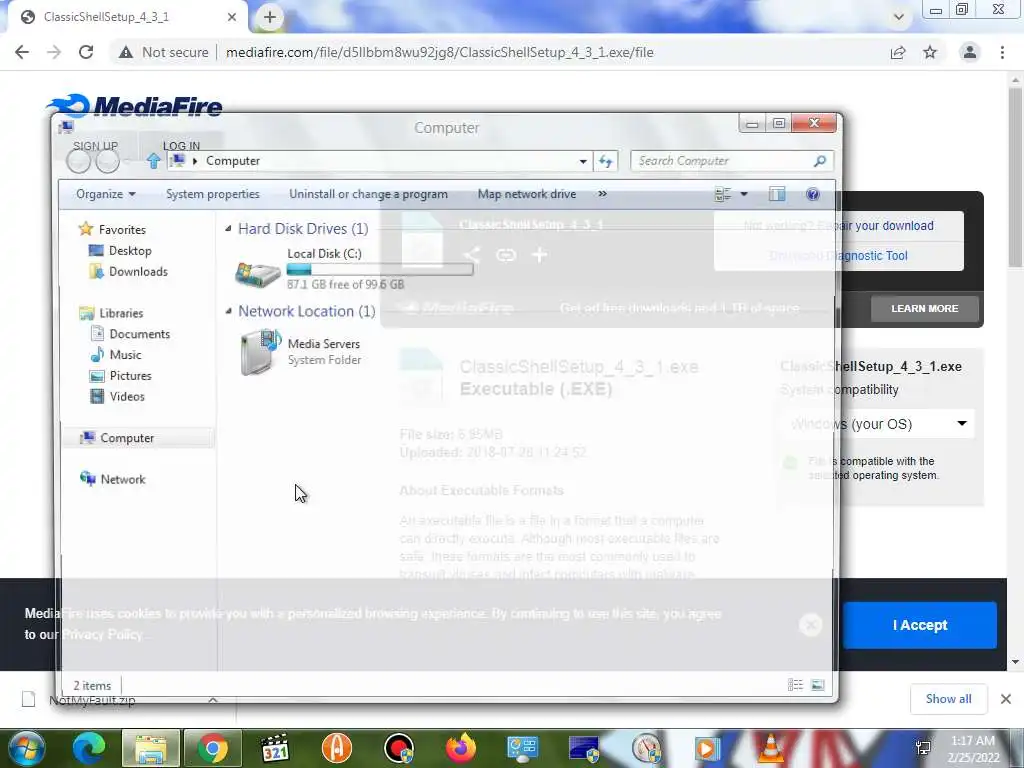
Task: Open Chrome's tab search dropdown arrow
Action: tap(899, 17)
